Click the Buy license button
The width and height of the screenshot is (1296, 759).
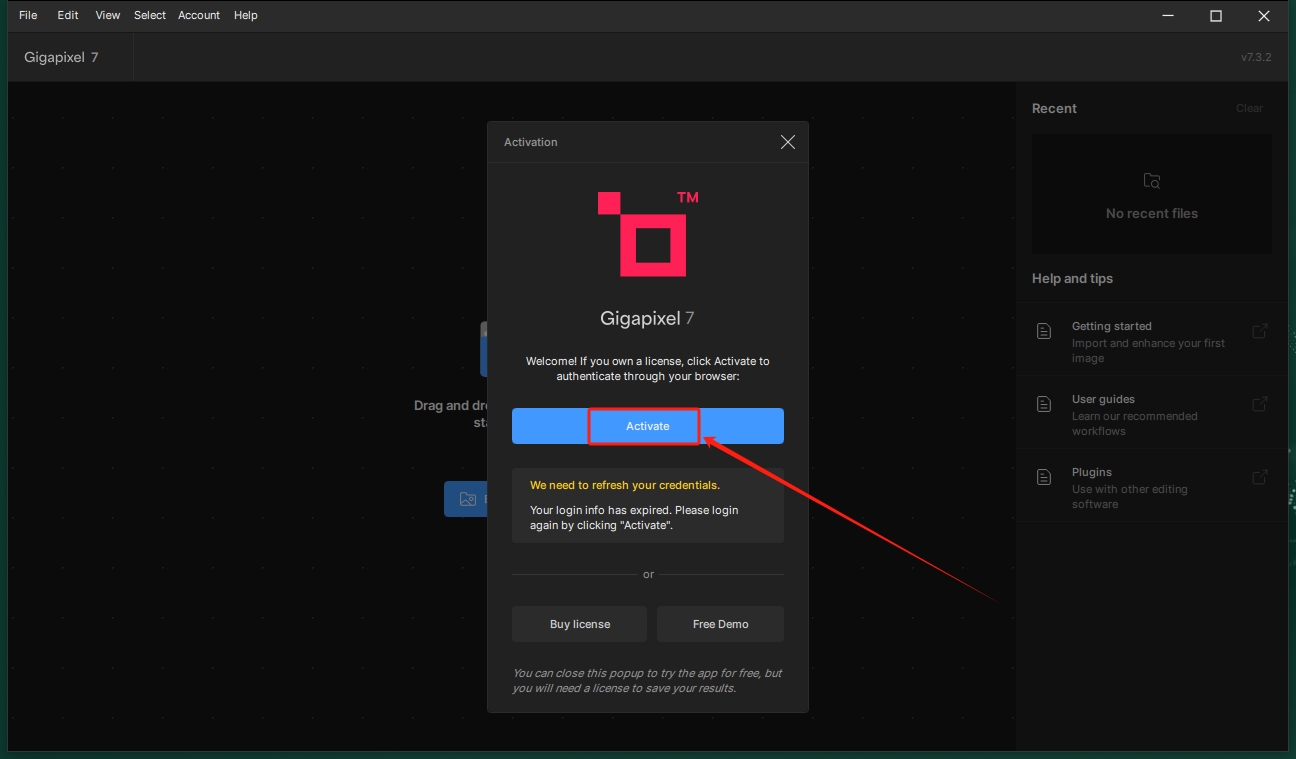pyautogui.click(x=580, y=624)
